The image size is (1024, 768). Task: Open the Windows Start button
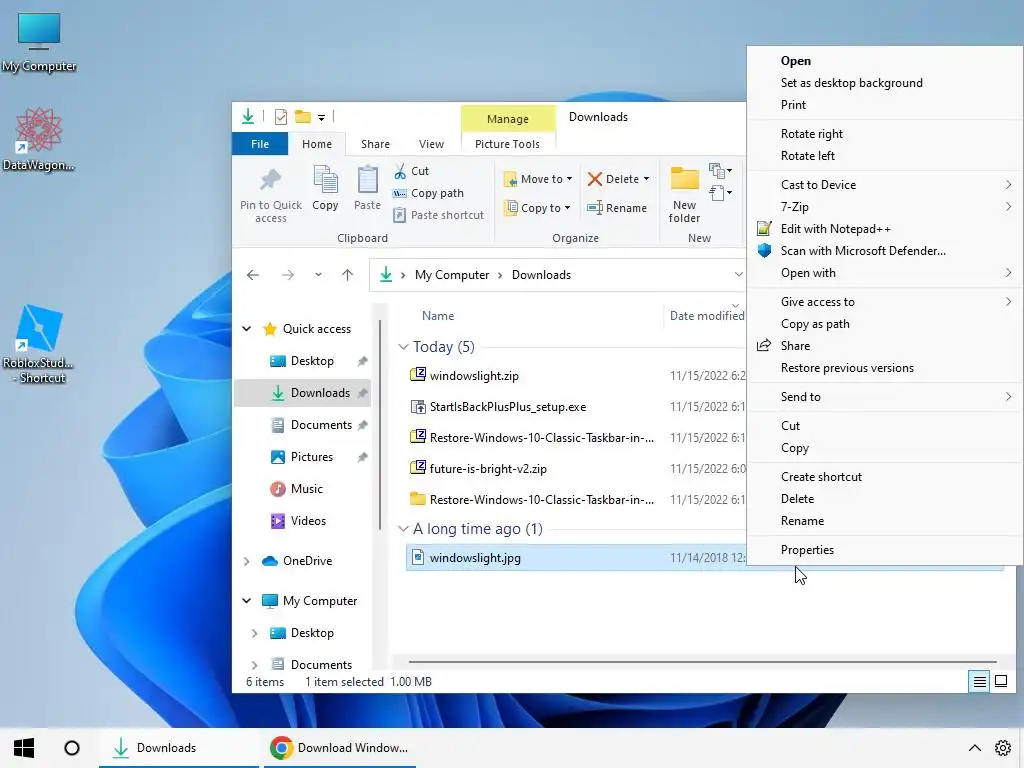[x=24, y=748]
